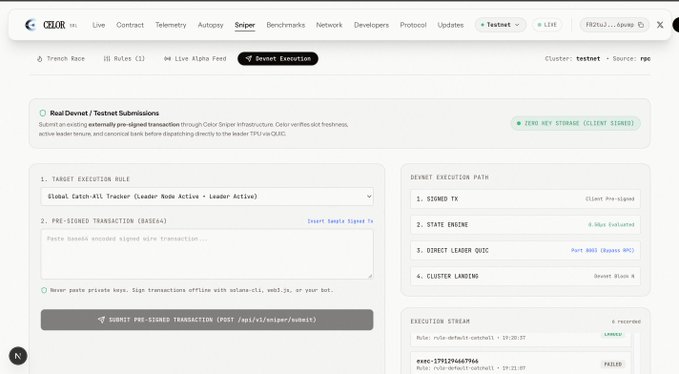Click the Celor logo icon

tap(30, 25)
